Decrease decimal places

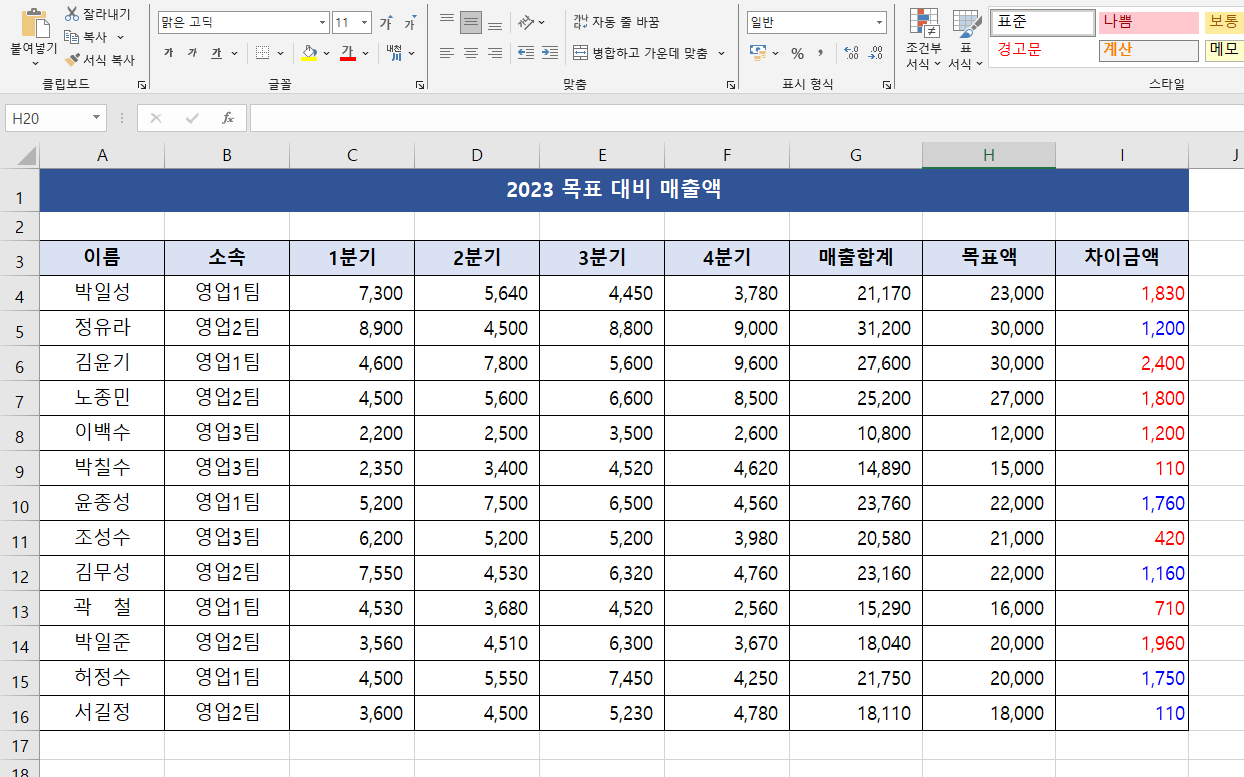tap(876, 53)
